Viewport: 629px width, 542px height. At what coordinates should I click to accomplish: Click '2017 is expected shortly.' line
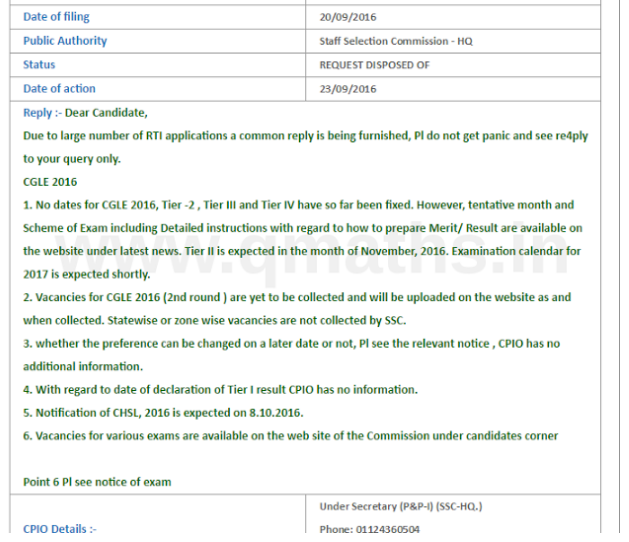(x=87, y=274)
